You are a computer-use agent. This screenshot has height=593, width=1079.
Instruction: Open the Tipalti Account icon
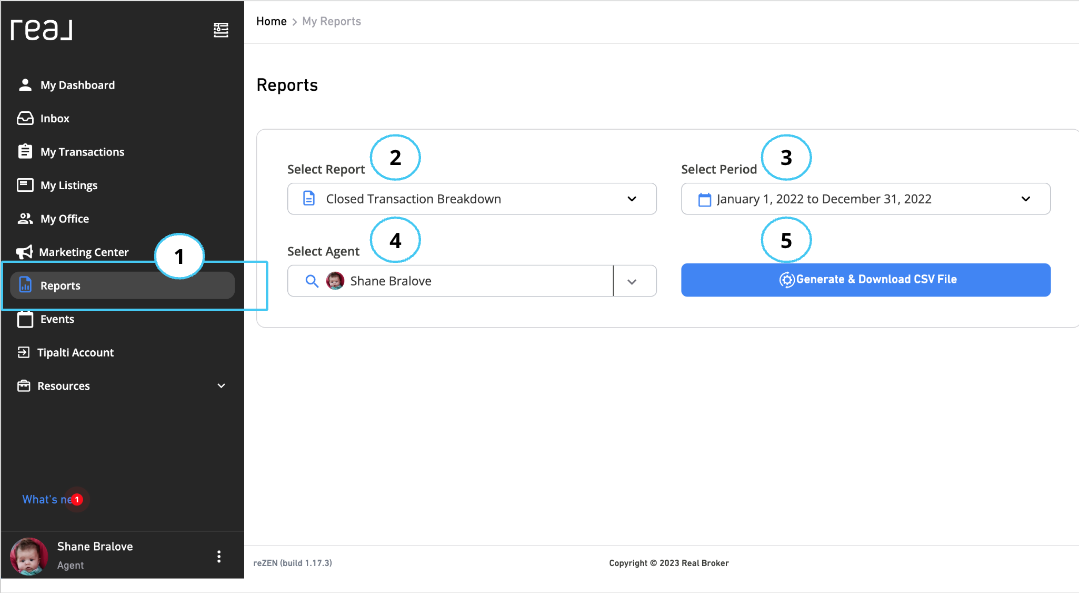[25, 351]
